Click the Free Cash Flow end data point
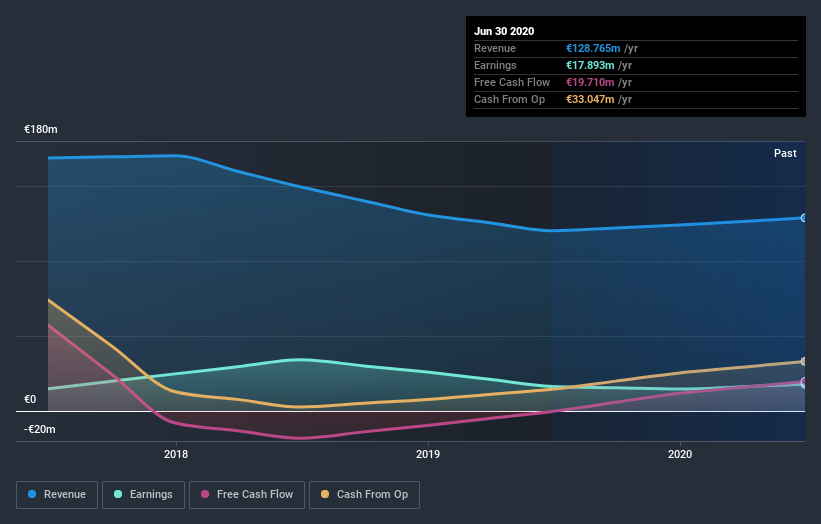 [x=804, y=382]
